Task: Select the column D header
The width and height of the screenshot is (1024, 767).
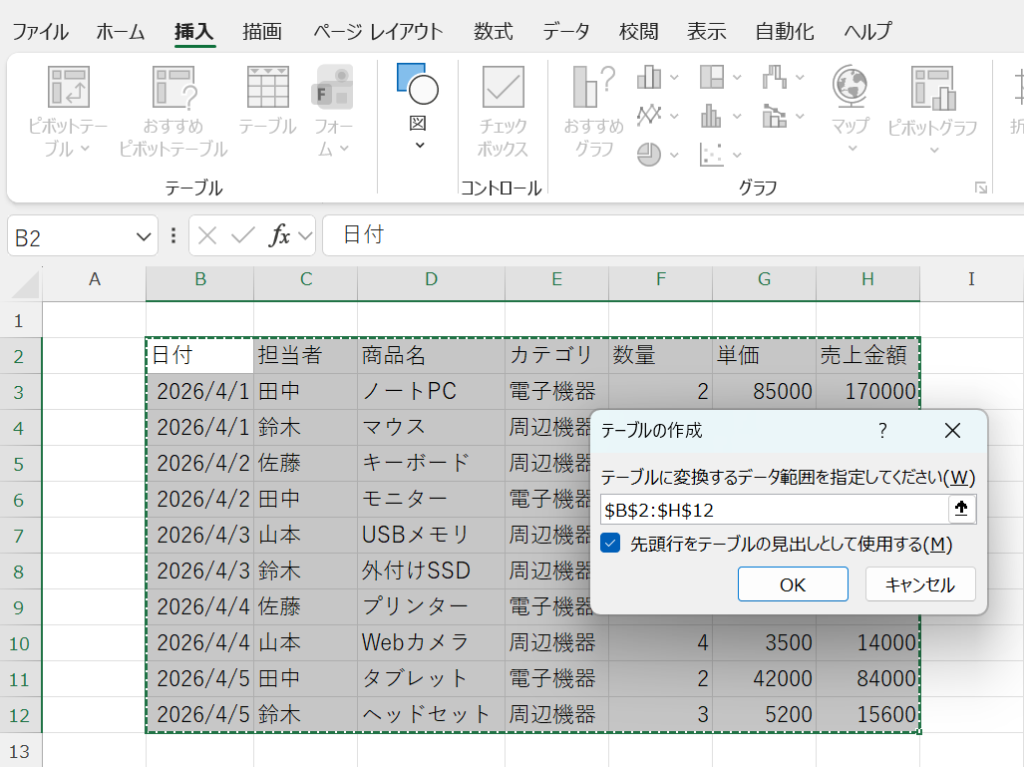Action: (431, 280)
